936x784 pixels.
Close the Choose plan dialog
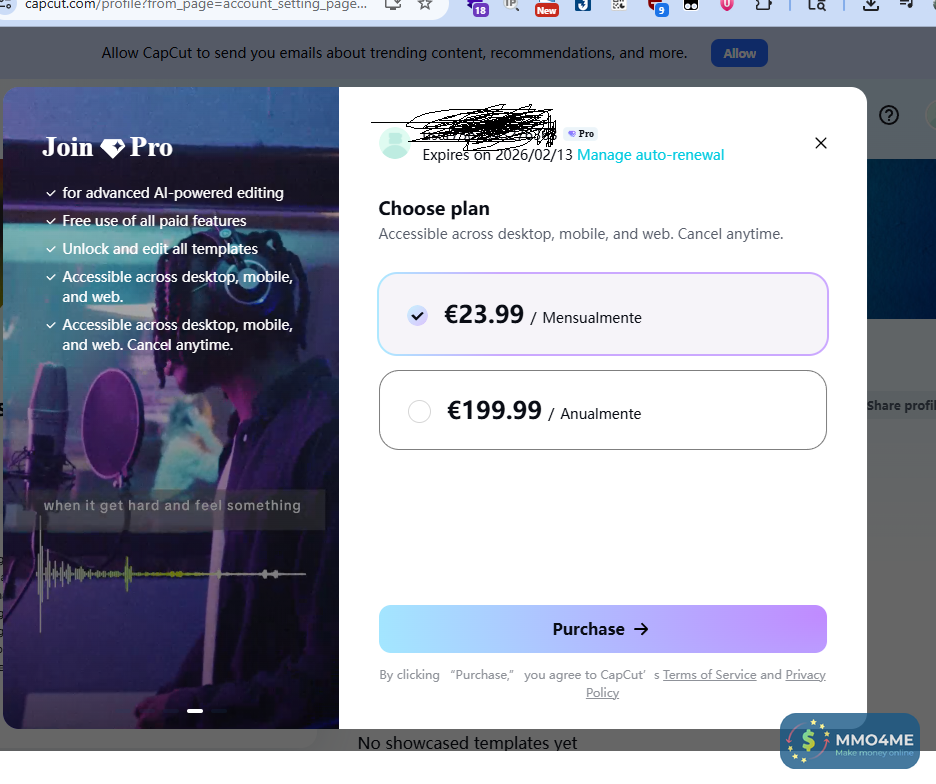pos(821,143)
